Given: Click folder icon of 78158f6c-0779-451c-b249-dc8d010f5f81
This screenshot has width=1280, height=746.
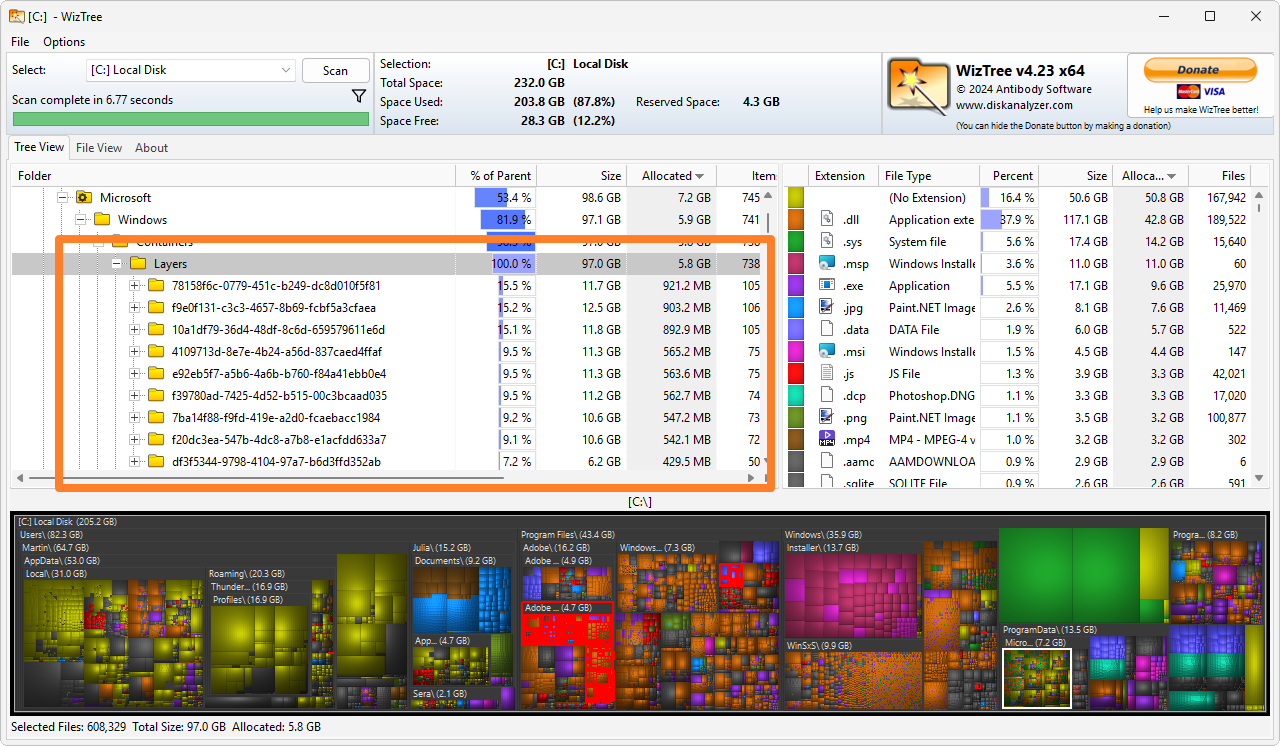Looking at the screenshot, I should [x=156, y=285].
